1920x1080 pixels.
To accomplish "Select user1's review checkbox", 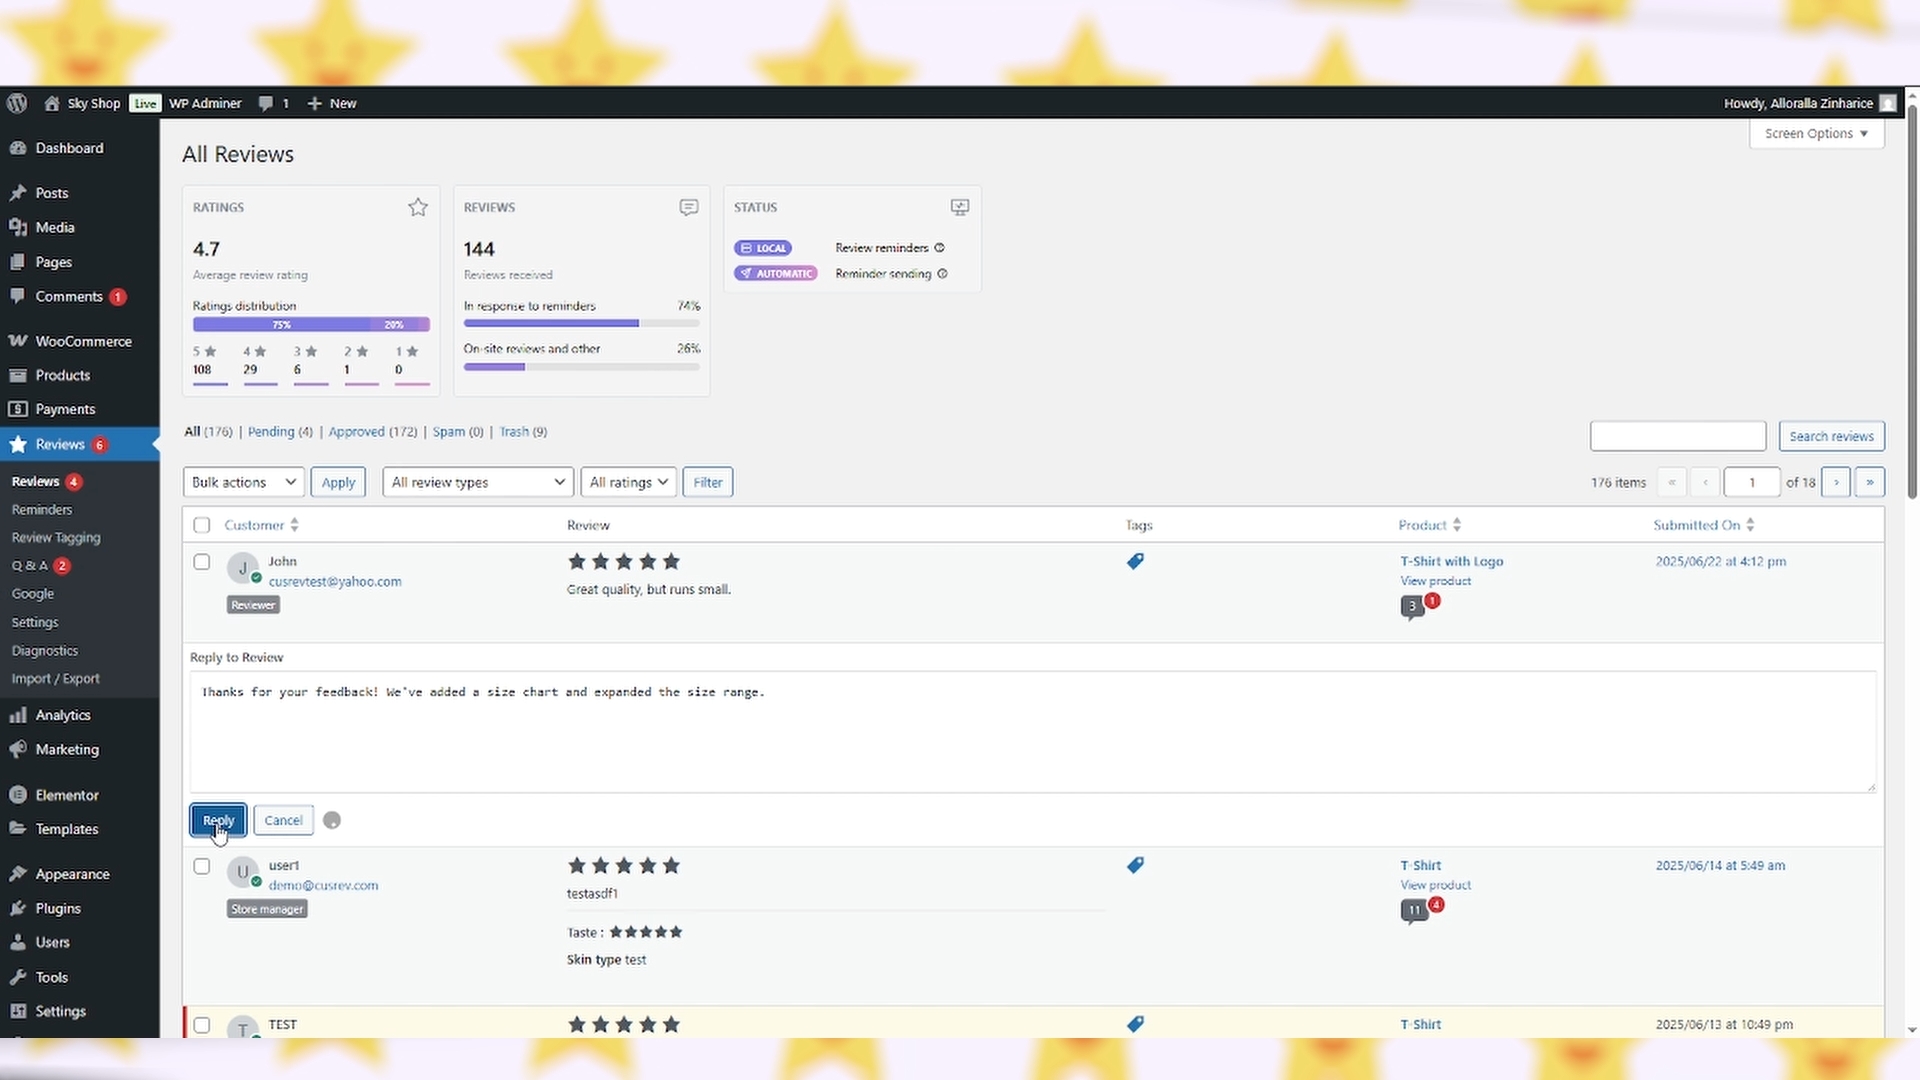I will [202, 866].
